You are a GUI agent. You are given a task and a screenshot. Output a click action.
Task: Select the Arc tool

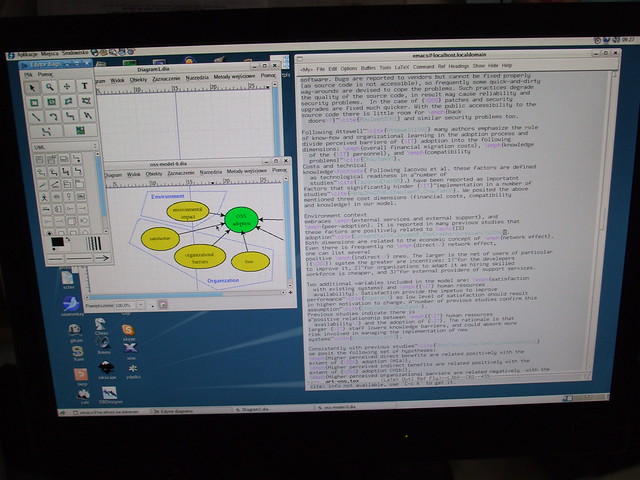pos(53,117)
